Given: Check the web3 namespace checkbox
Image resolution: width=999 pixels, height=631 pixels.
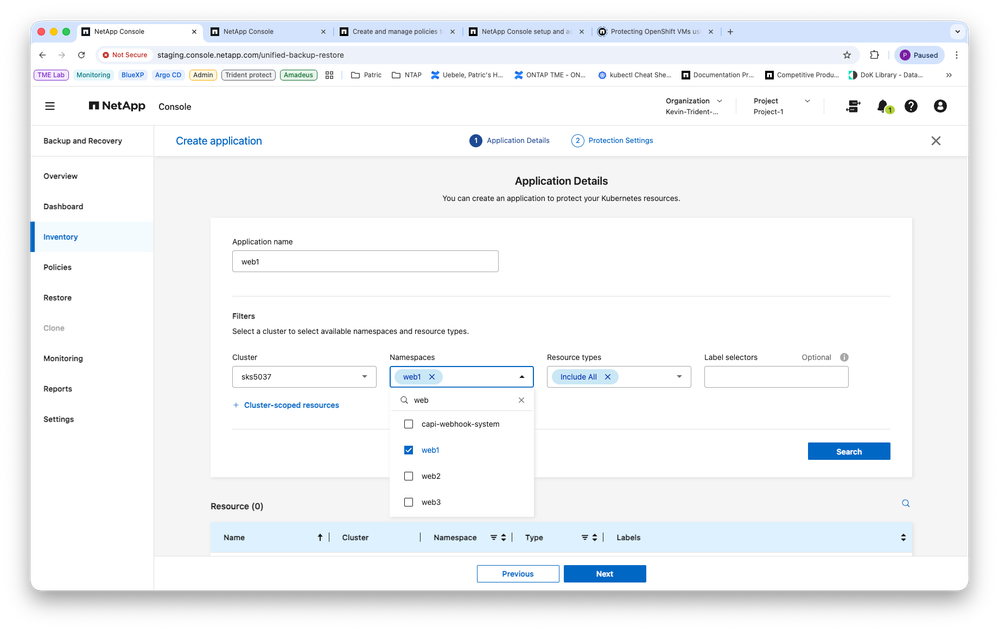Looking at the screenshot, I should pyautogui.click(x=408, y=502).
